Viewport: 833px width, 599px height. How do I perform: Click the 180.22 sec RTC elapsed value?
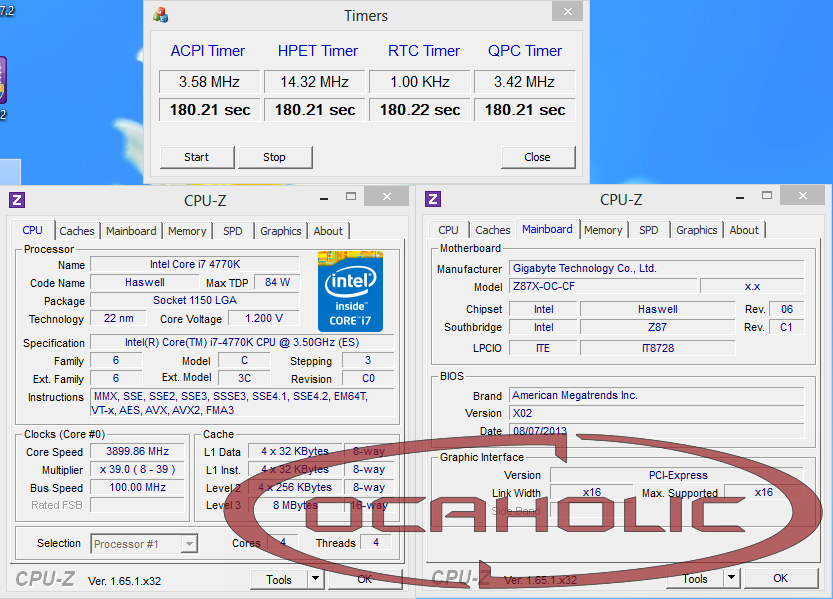(x=420, y=110)
